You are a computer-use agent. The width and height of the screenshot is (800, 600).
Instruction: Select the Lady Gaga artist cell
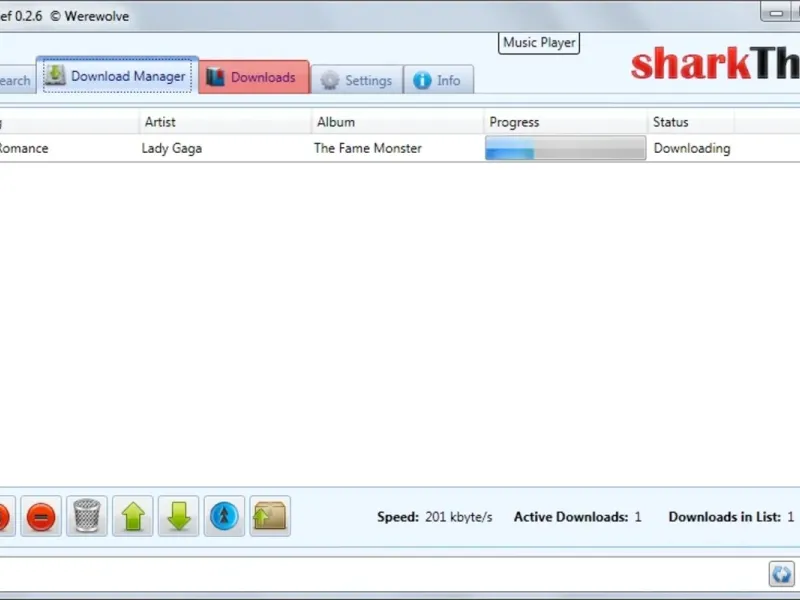(172, 148)
